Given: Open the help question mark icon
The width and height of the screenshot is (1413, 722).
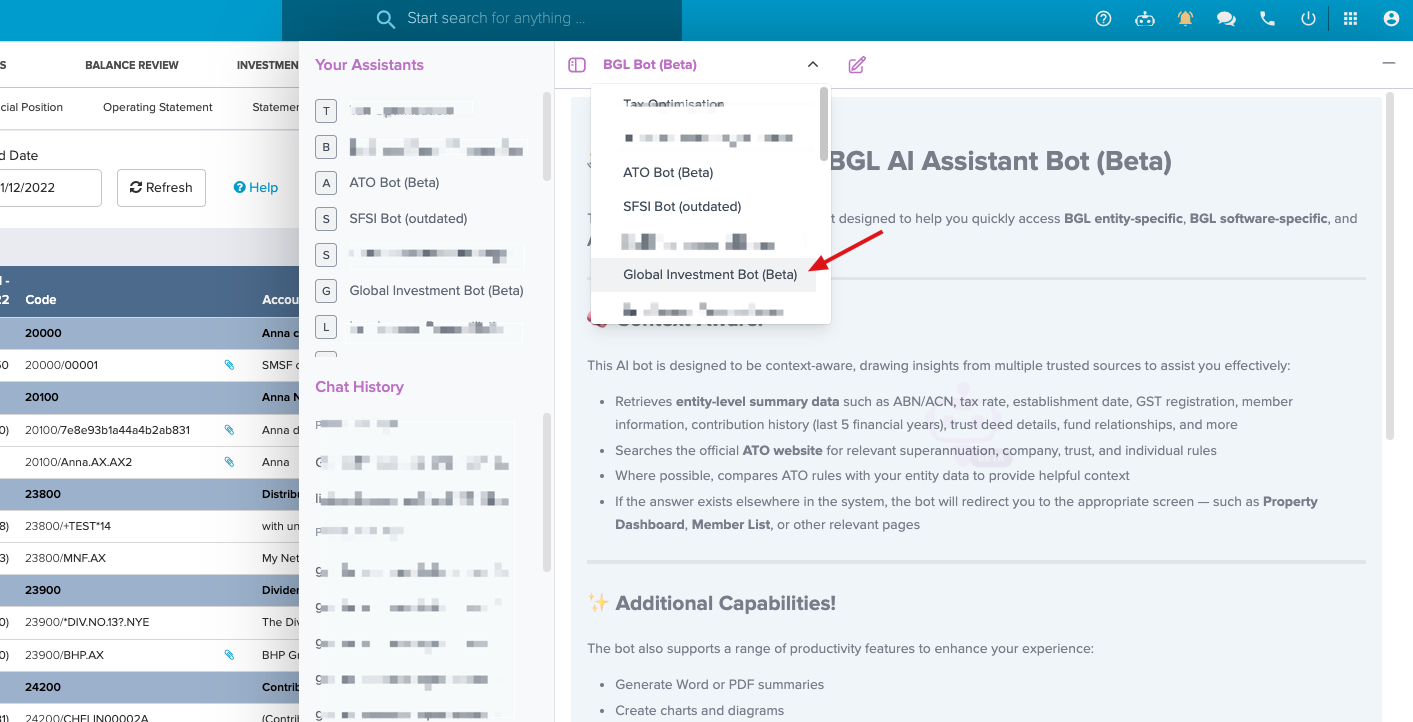Looking at the screenshot, I should tap(1104, 19).
